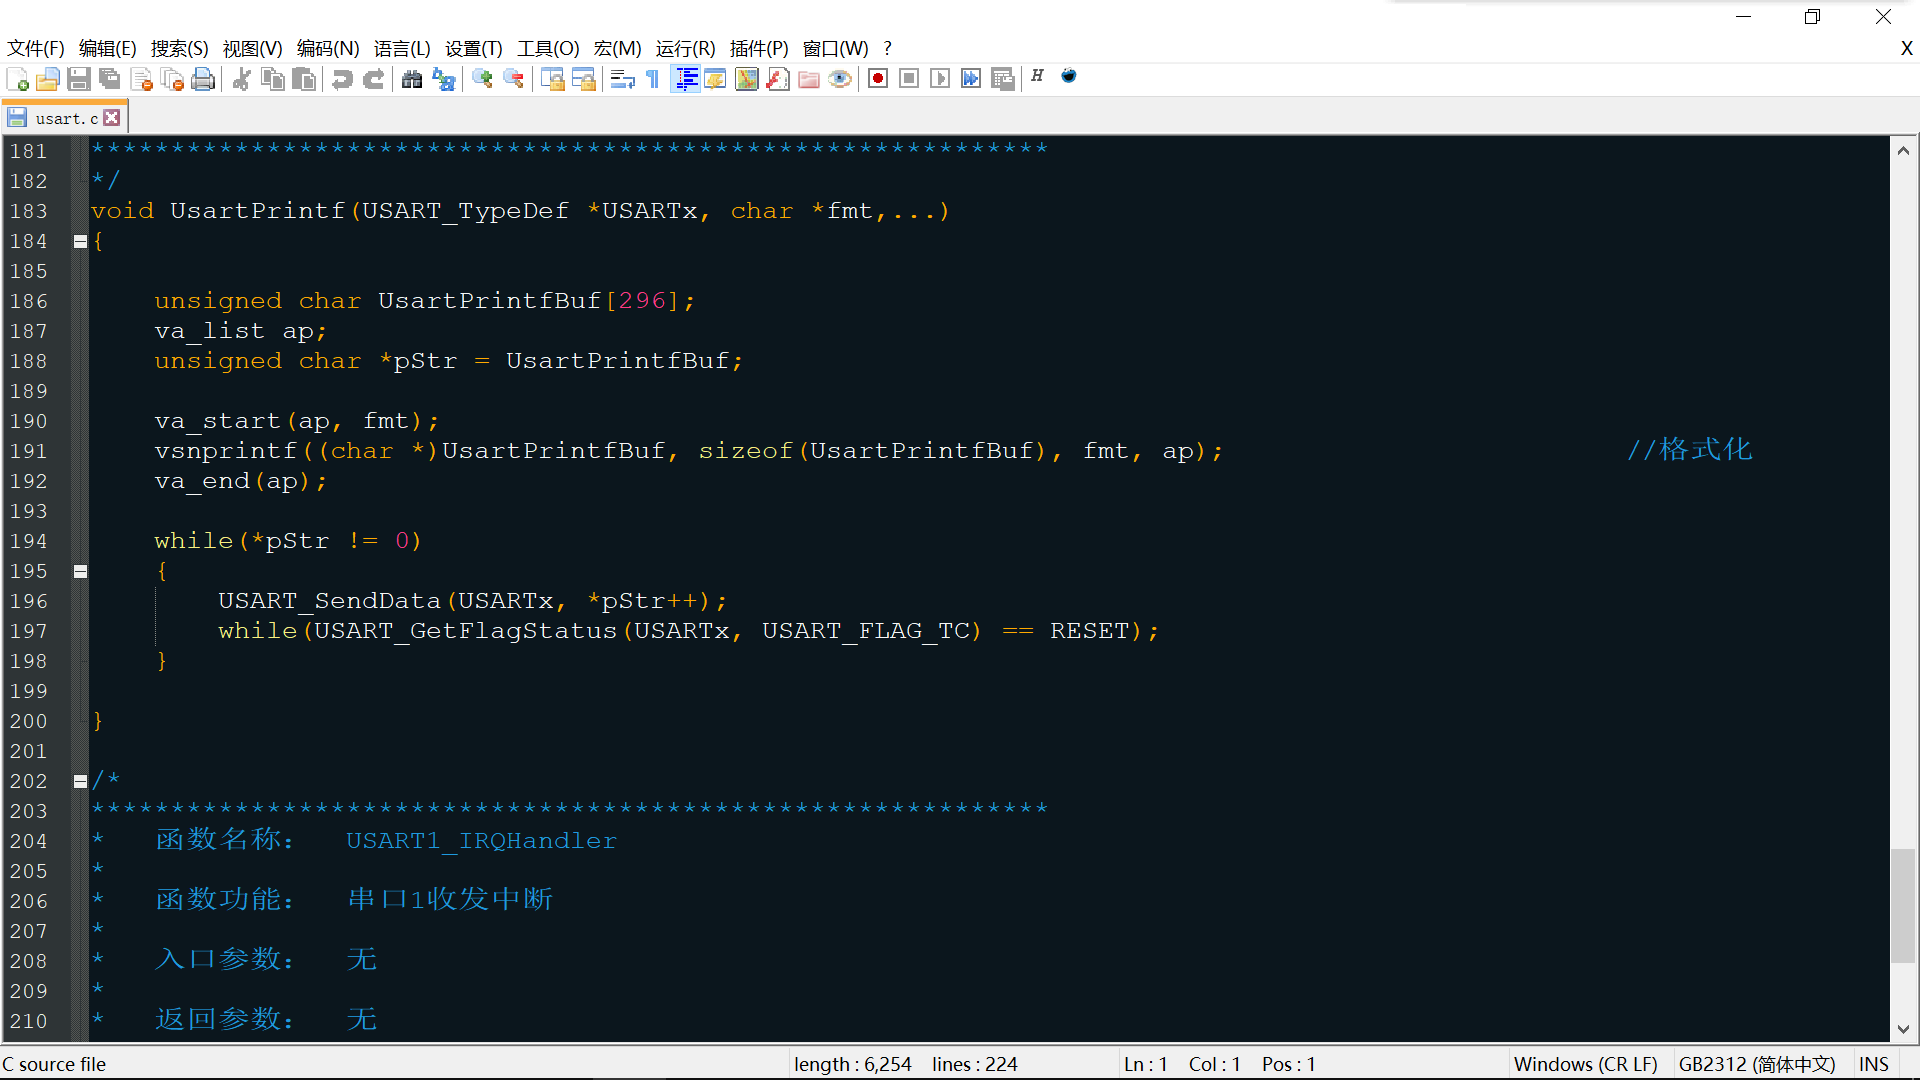The width and height of the screenshot is (1920, 1080).
Task: Start macro recording with red dot icon
Action: point(878,79)
